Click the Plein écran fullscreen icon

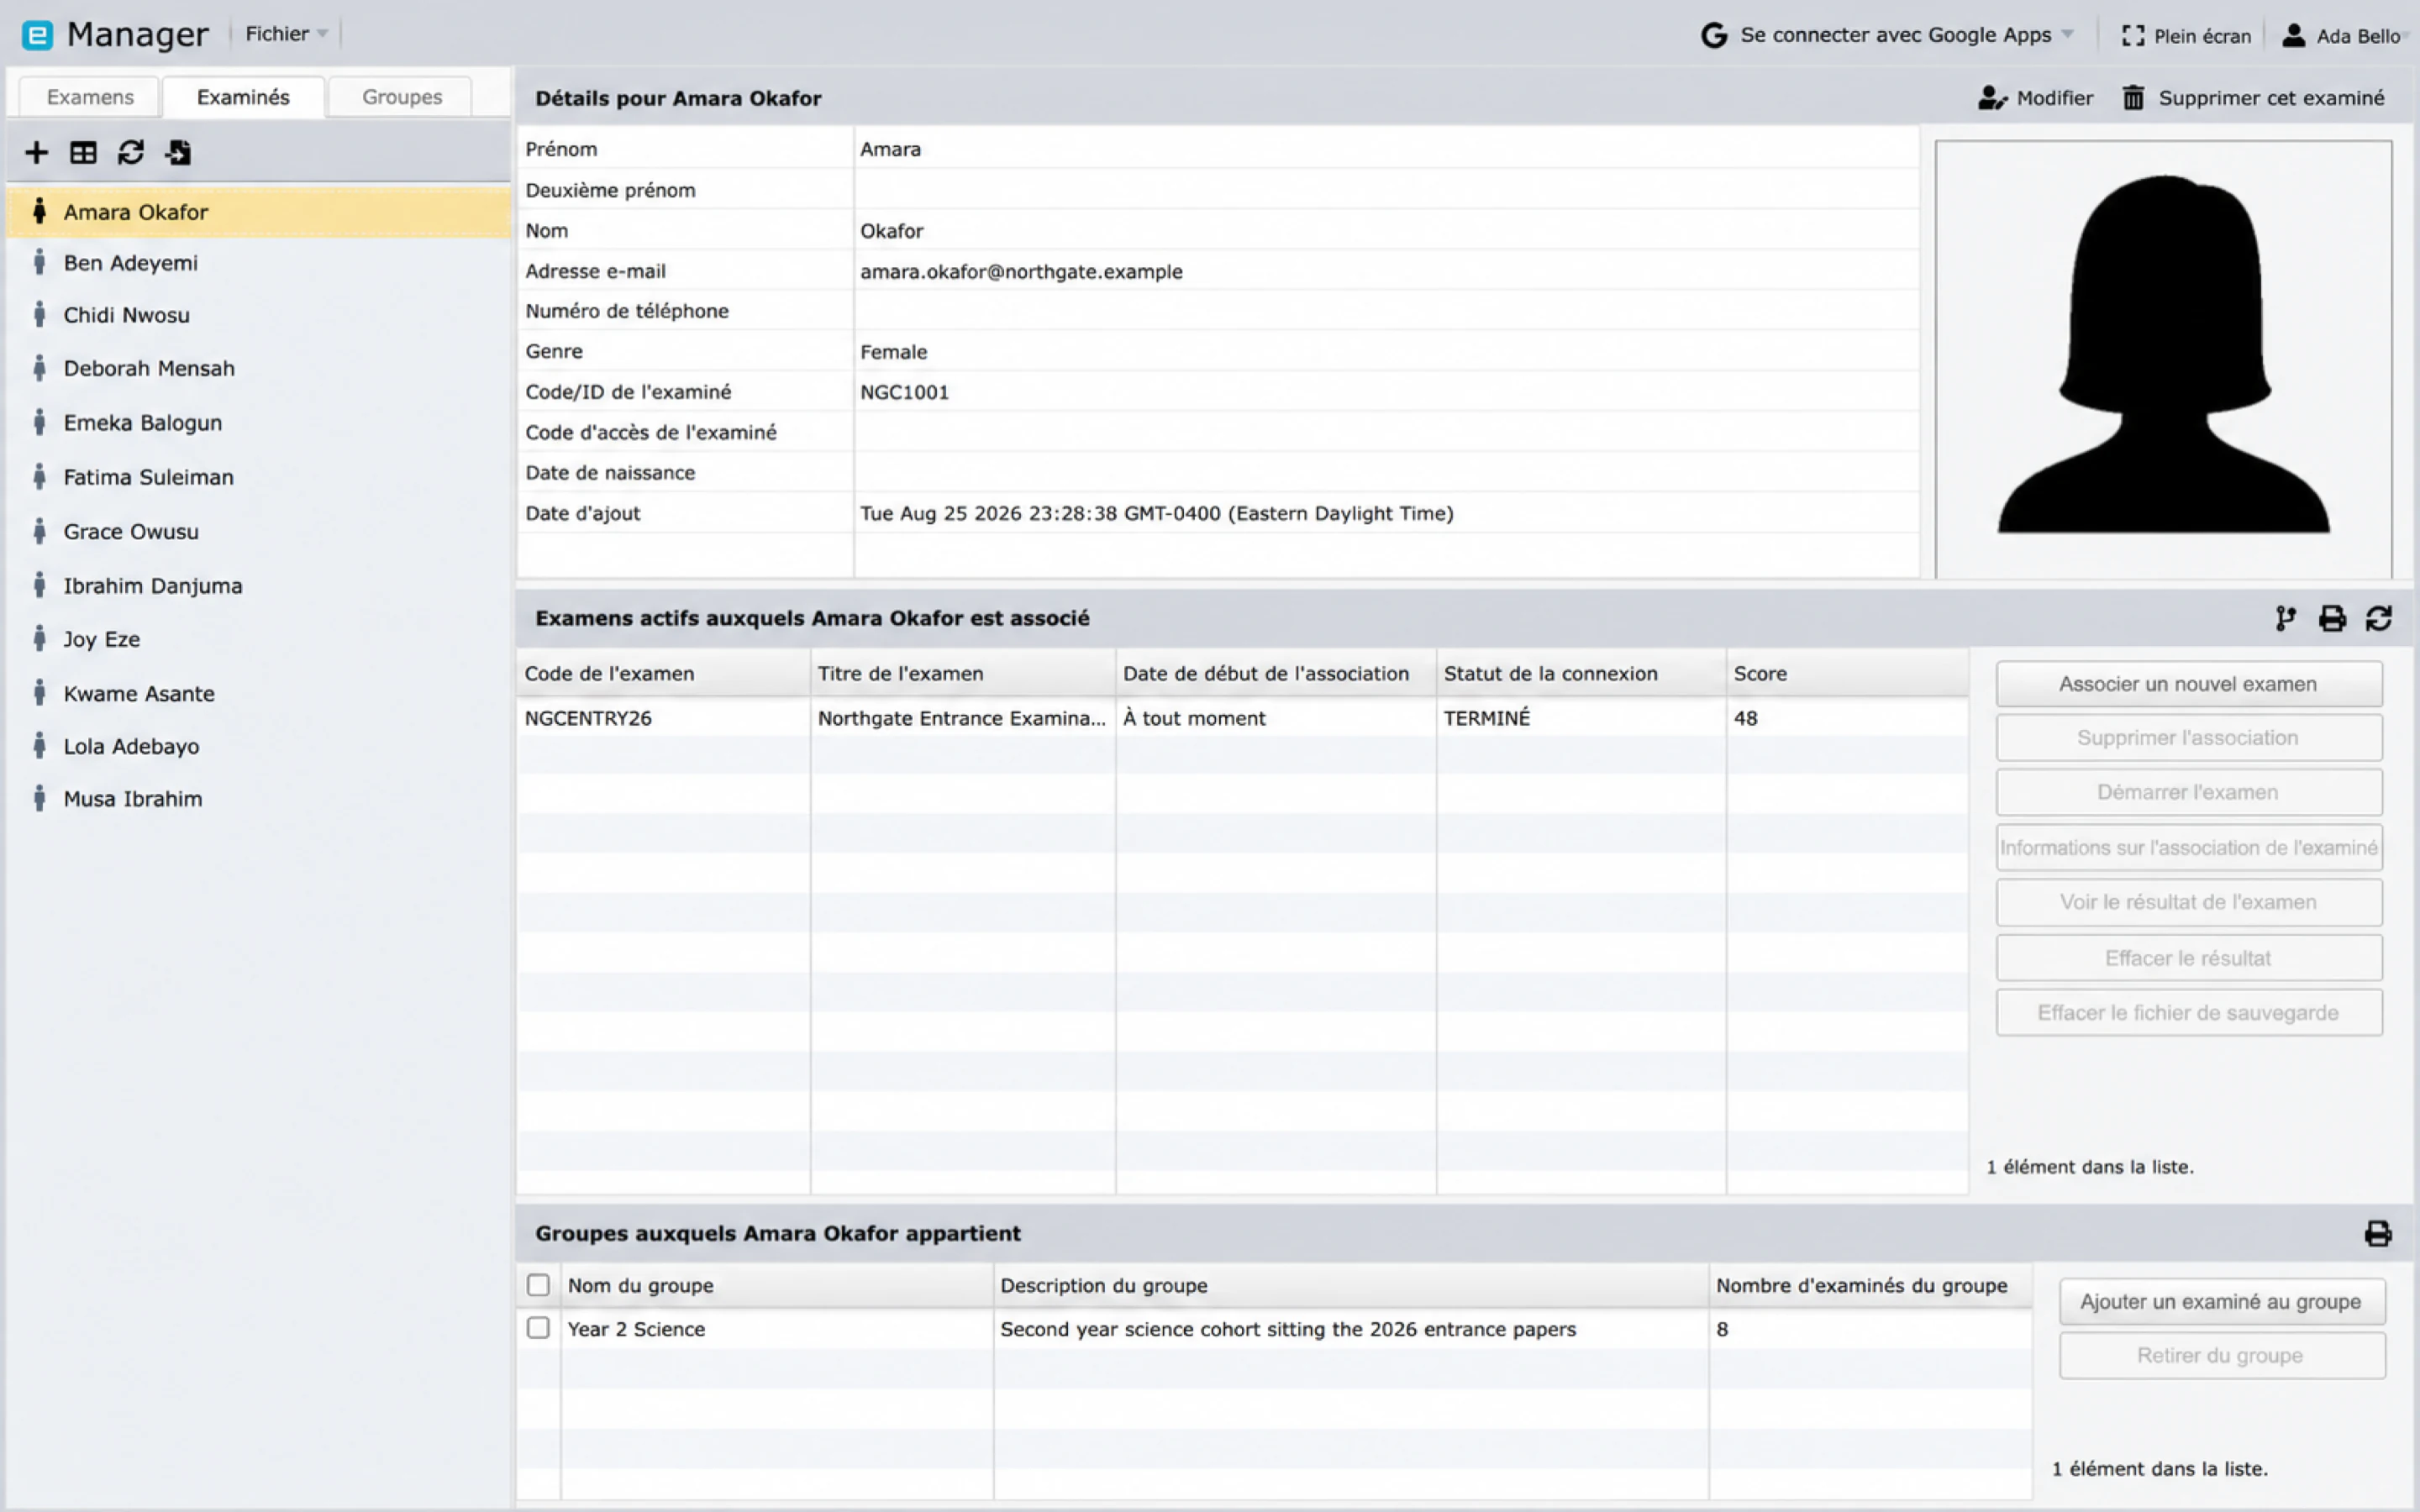click(2133, 36)
